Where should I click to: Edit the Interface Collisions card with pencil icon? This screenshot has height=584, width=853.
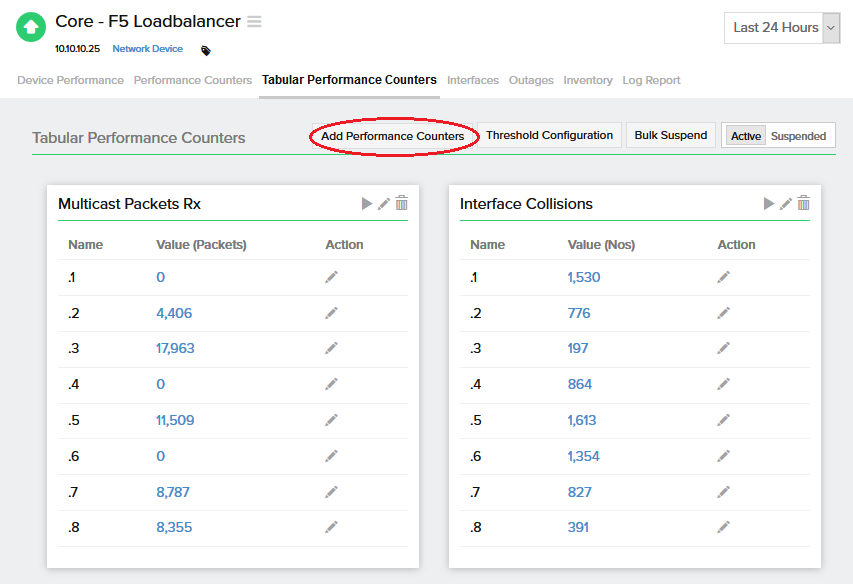click(x=786, y=203)
